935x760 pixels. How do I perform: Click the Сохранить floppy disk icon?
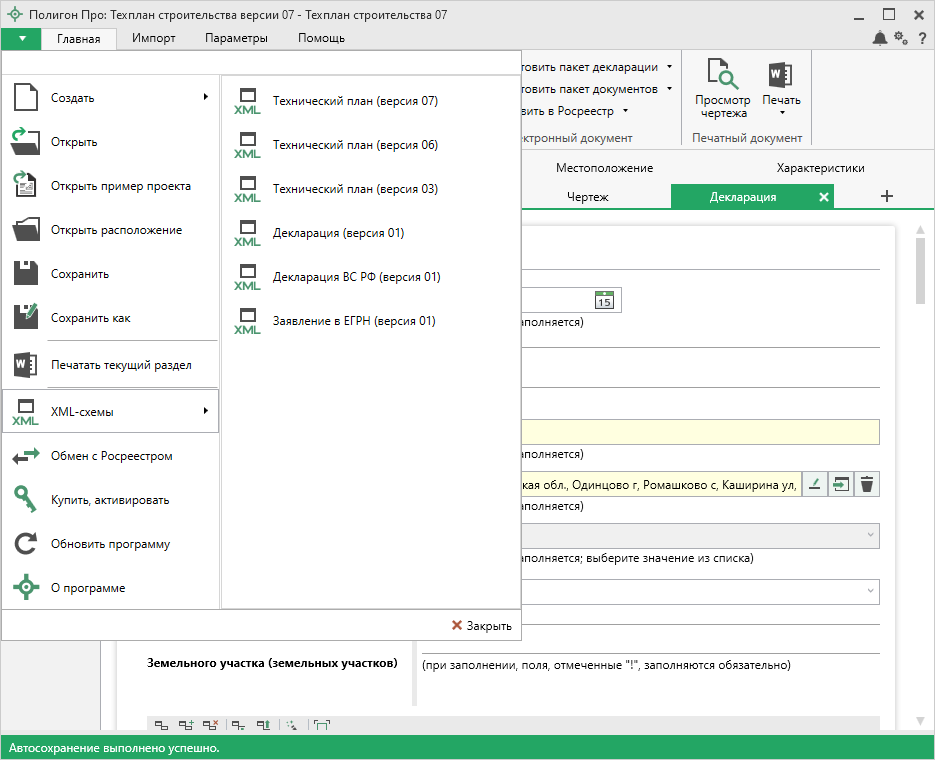point(26,274)
